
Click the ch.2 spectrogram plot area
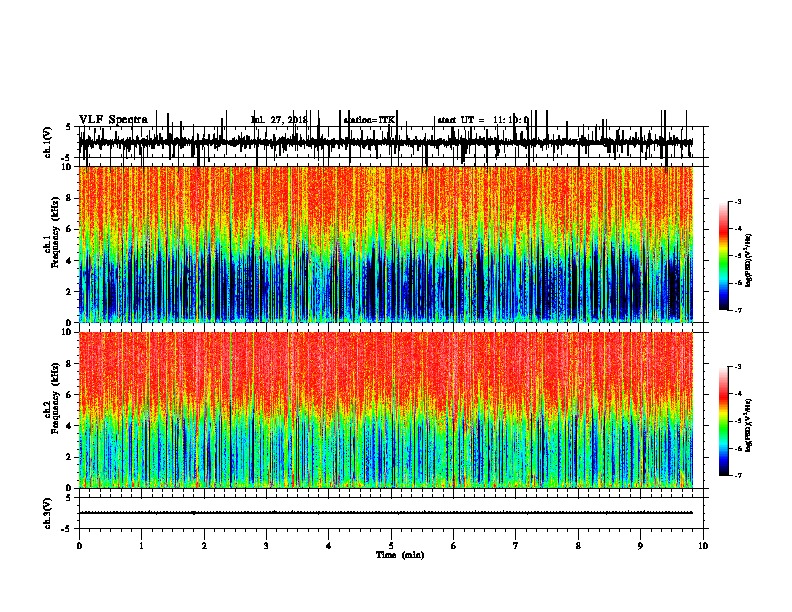tap(386, 410)
